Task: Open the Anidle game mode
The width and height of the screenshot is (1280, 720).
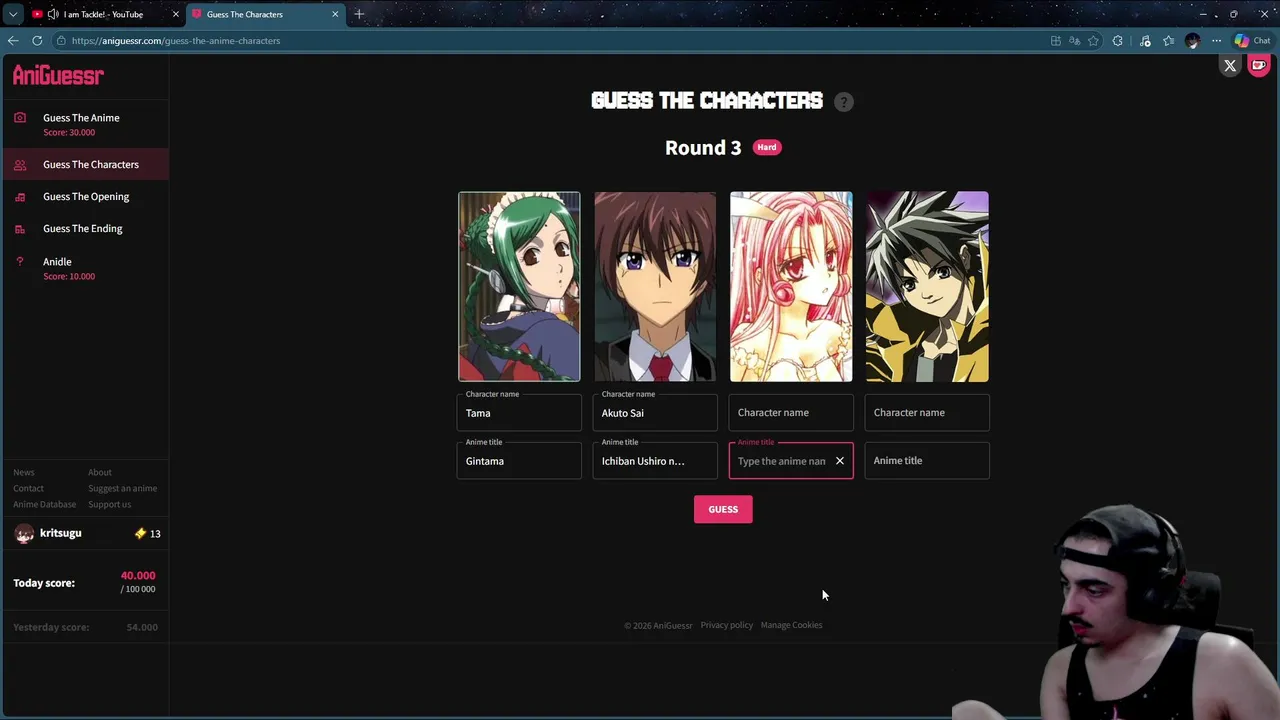Action: tap(84, 268)
